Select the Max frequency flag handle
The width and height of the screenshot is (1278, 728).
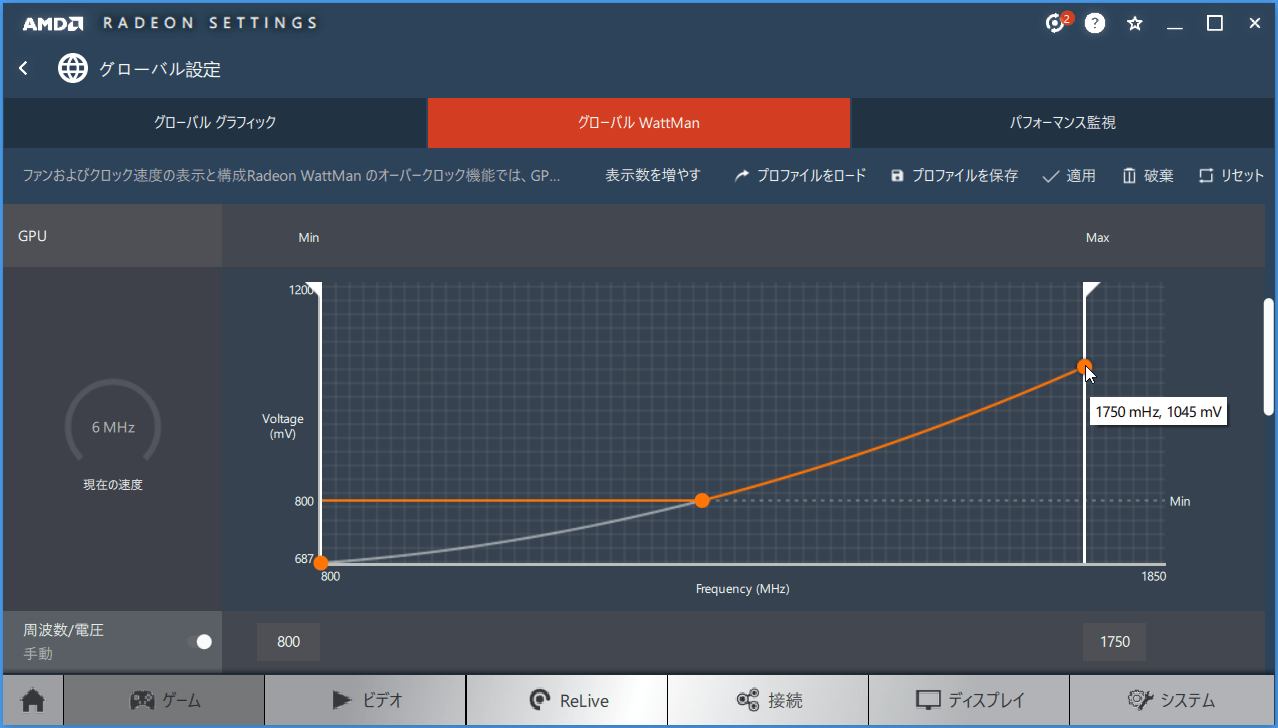[1092, 289]
